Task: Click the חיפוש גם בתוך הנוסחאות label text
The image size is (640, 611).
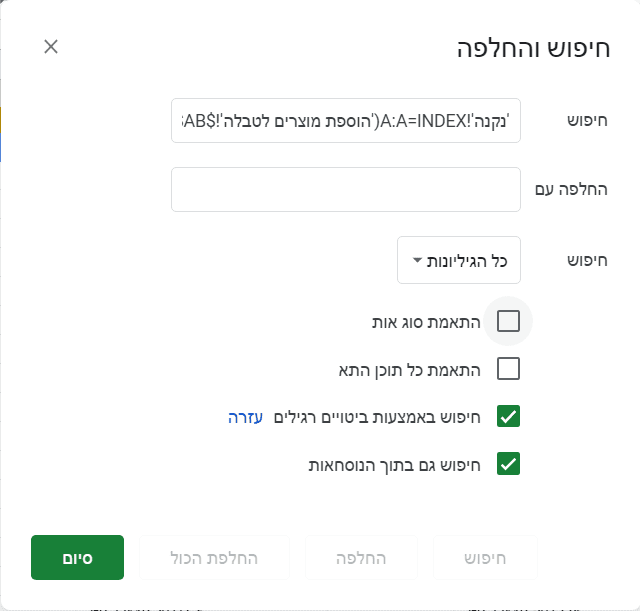Action: click(396, 464)
